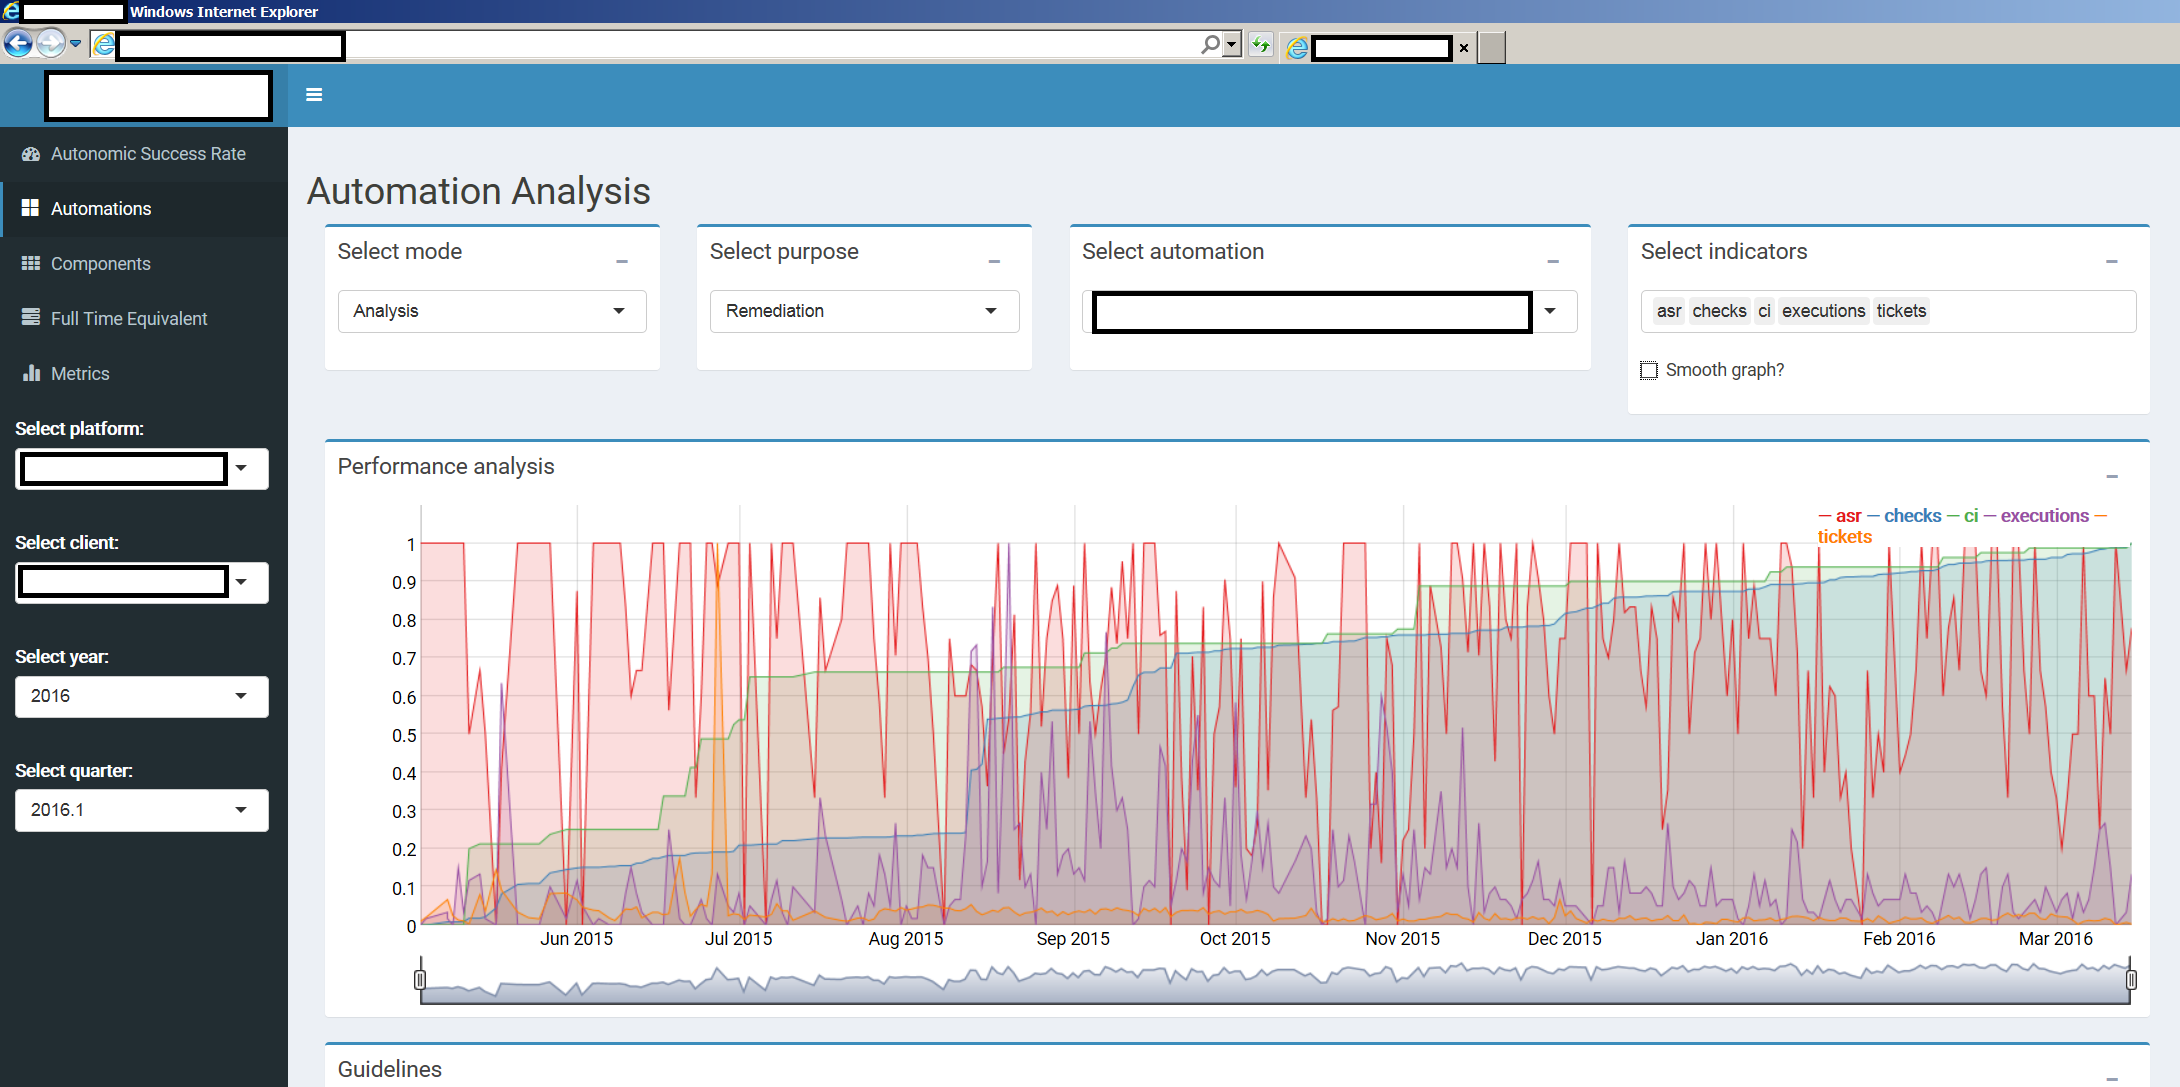Enable the Smooth graph checkbox
Screen dimensions: 2180x1087
tap(1649, 371)
